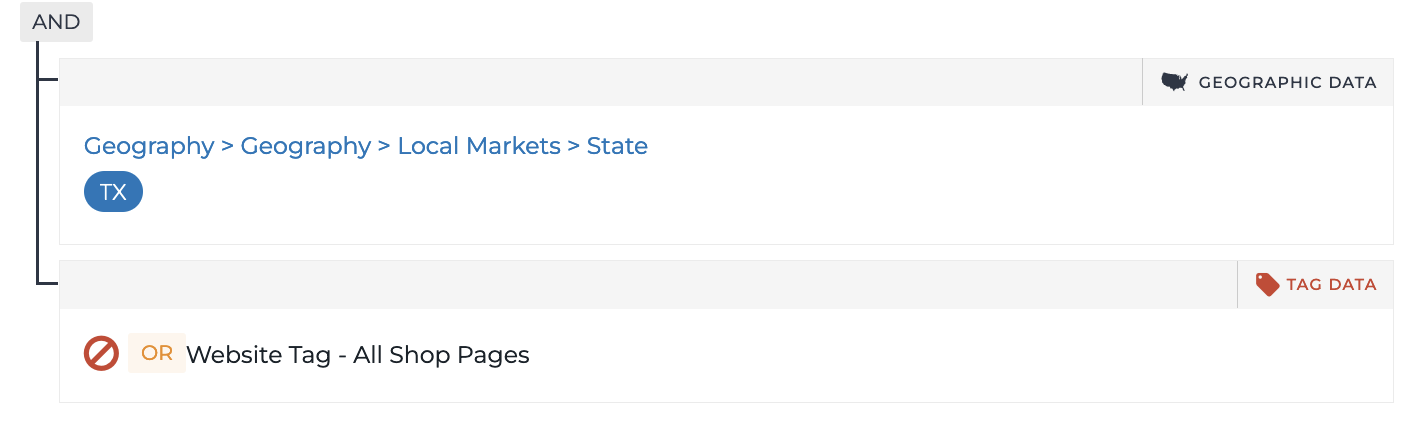Open the State breadcrumb link
This screenshot has height=434, width=1422.
click(617, 146)
